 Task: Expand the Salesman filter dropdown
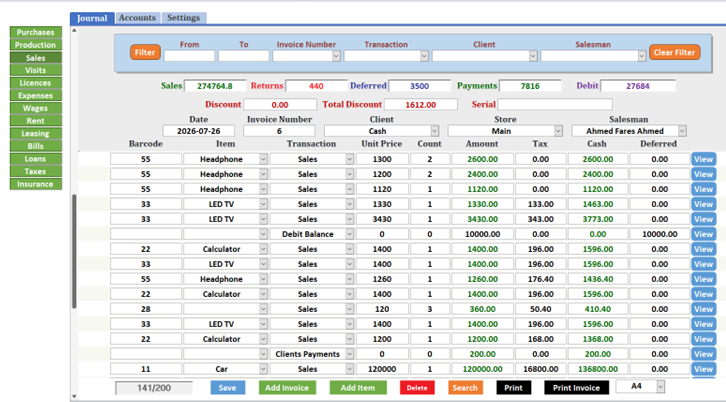pyautogui.click(x=642, y=56)
